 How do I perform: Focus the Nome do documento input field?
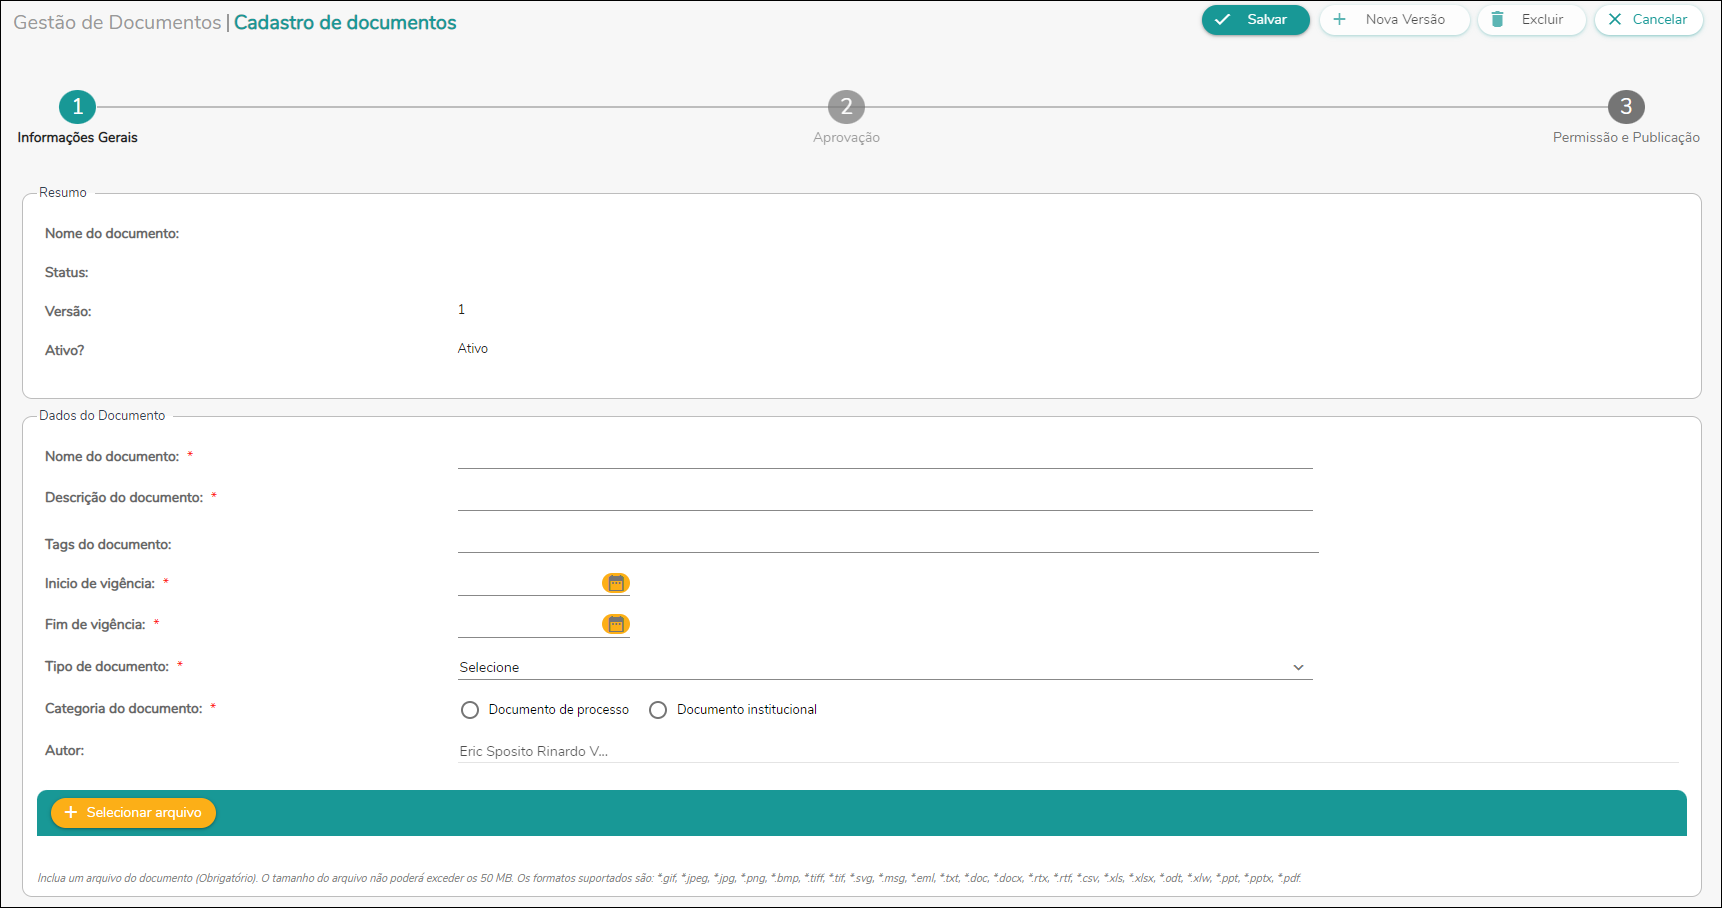tap(885, 456)
